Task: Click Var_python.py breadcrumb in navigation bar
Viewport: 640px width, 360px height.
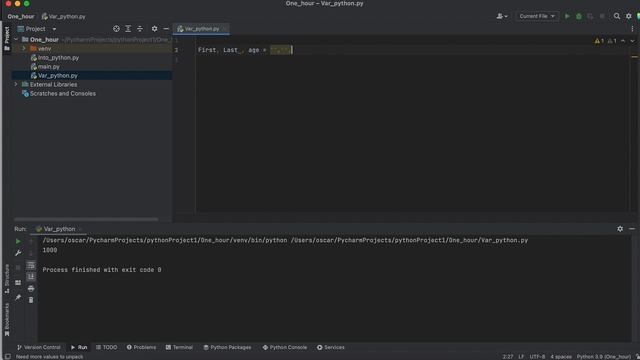Action: (x=64, y=17)
